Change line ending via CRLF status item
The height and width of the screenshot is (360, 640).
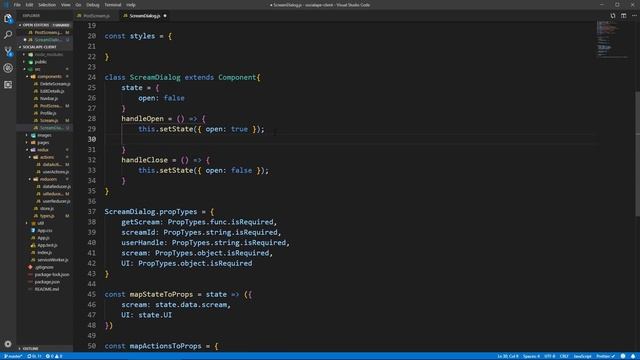564,356
